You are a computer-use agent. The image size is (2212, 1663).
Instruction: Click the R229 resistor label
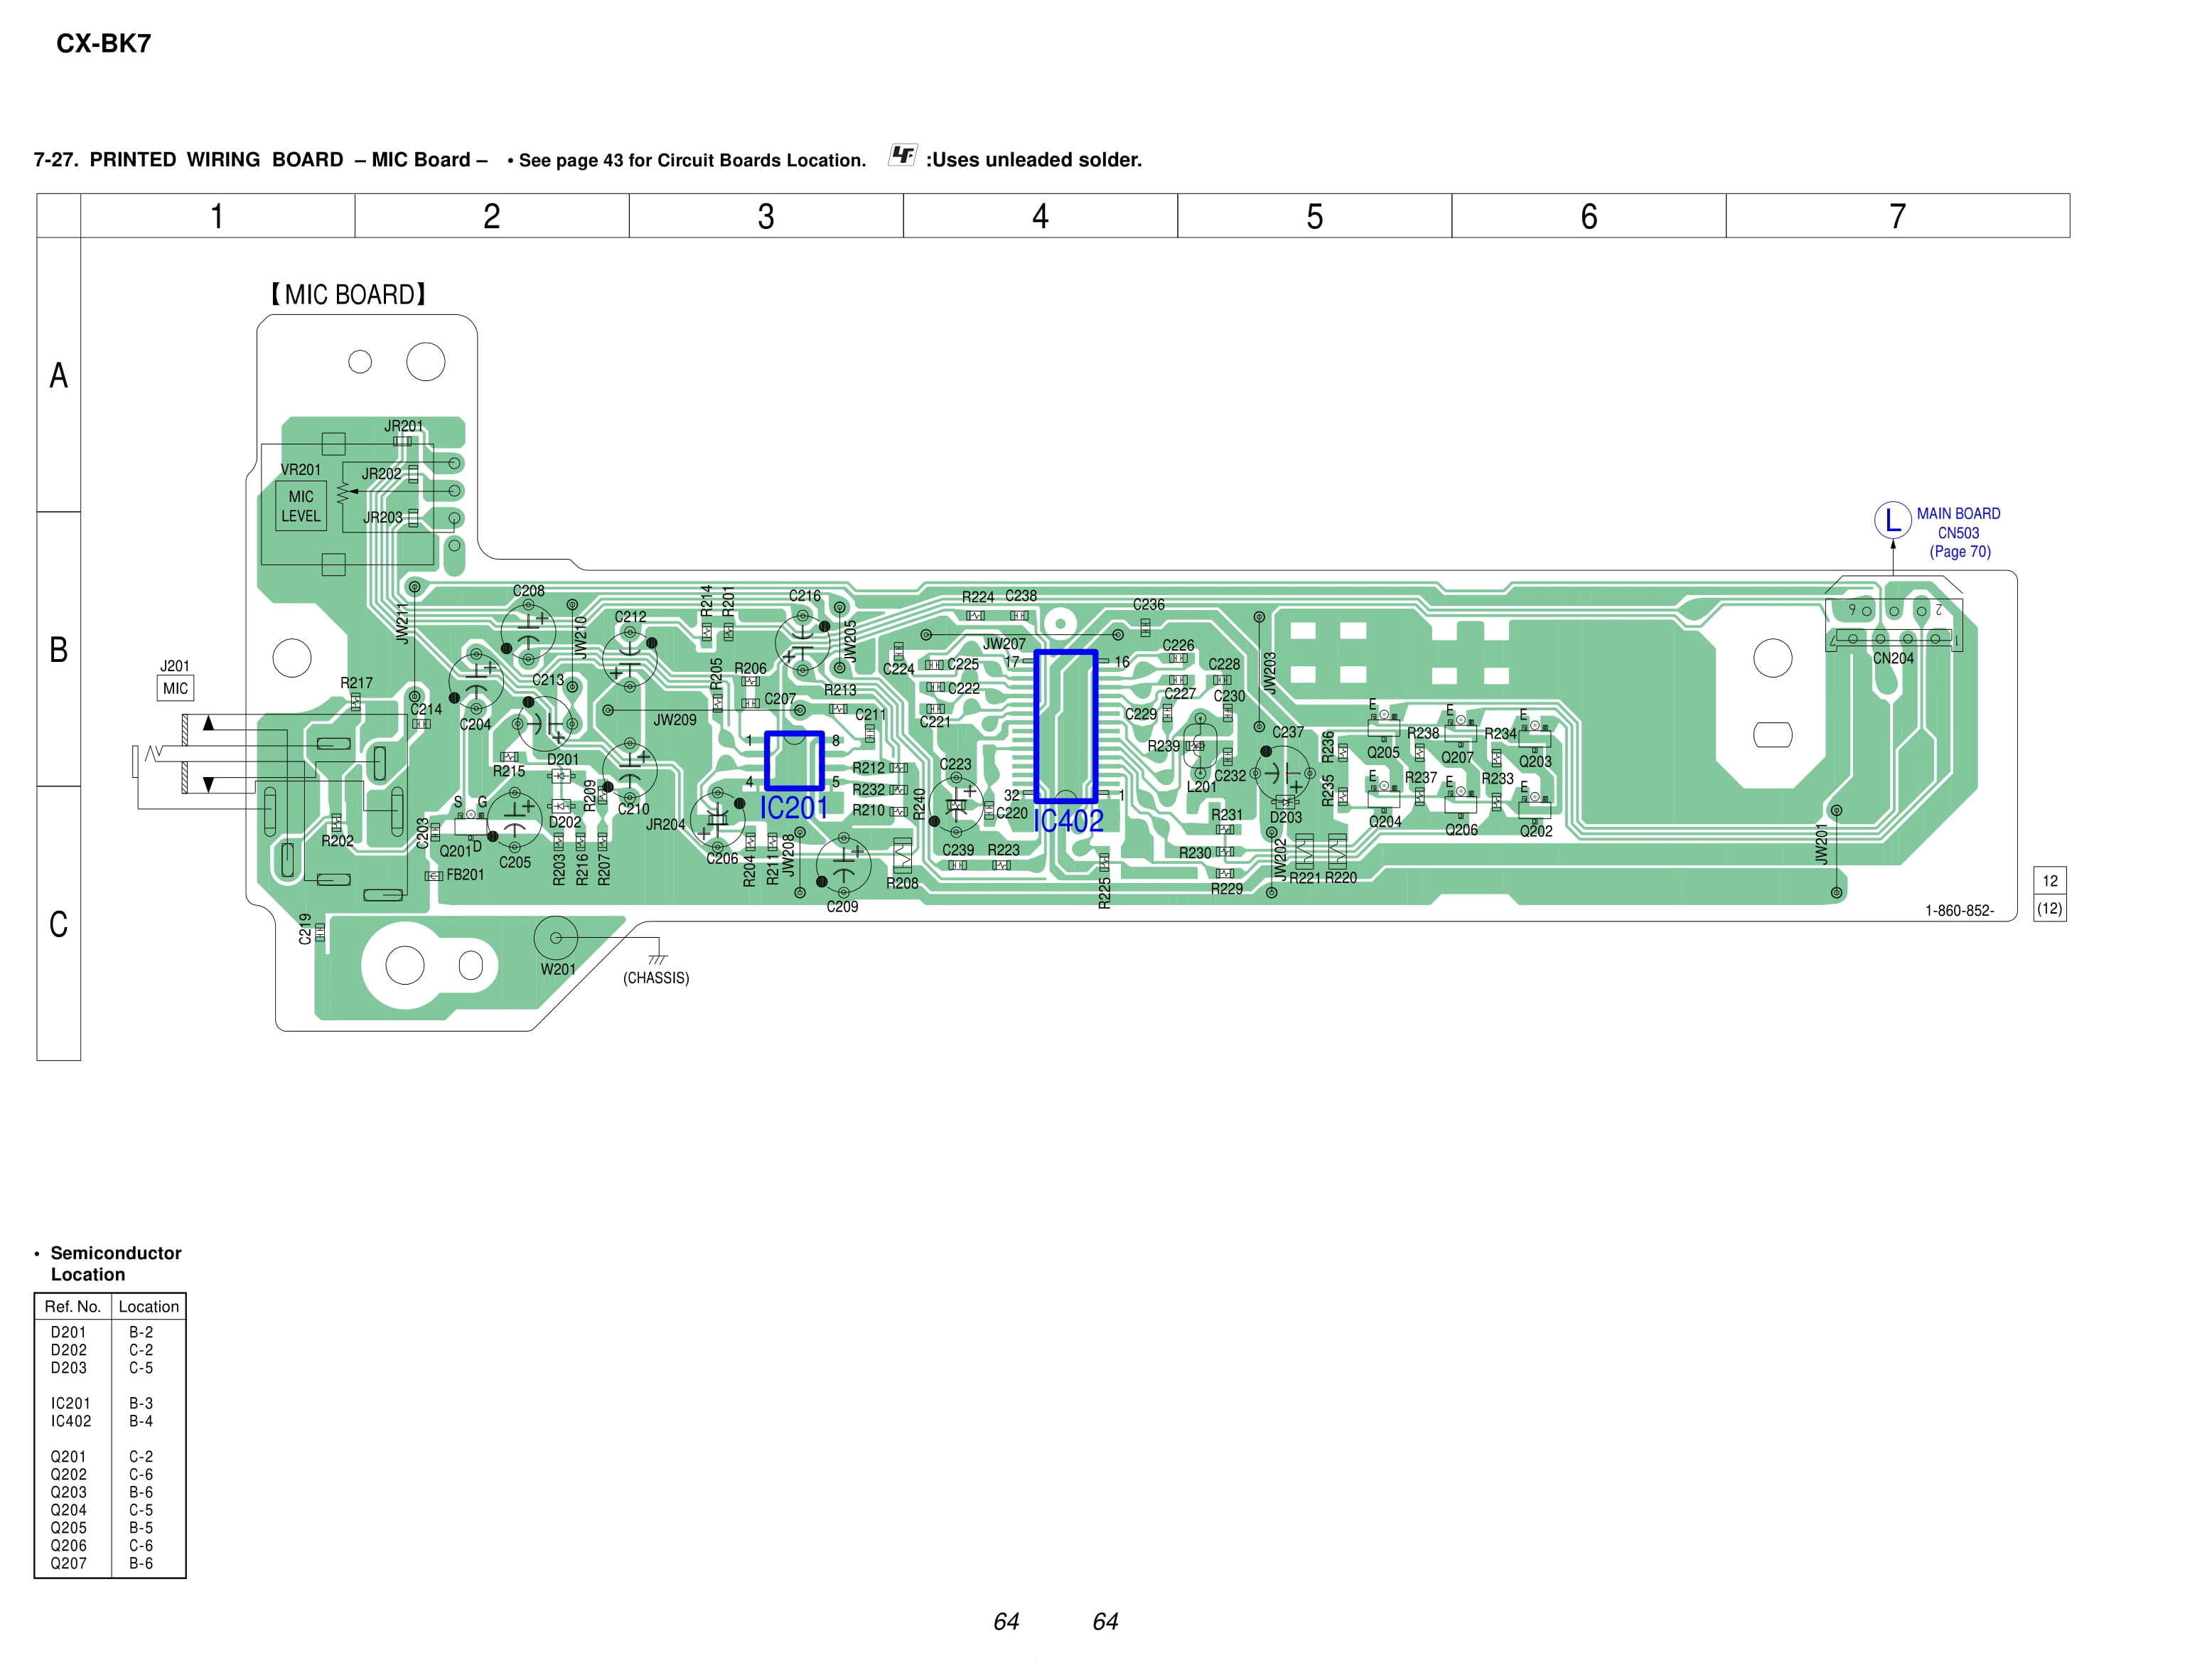click(x=1227, y=889)
